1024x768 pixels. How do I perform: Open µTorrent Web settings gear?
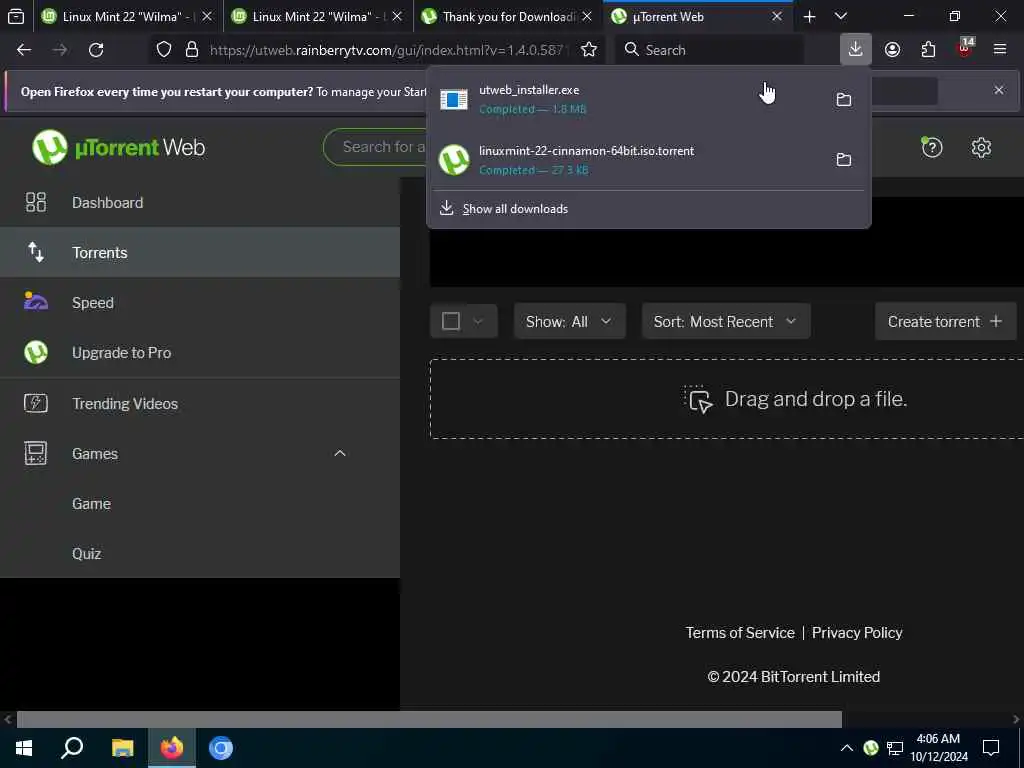pos(981,148)
